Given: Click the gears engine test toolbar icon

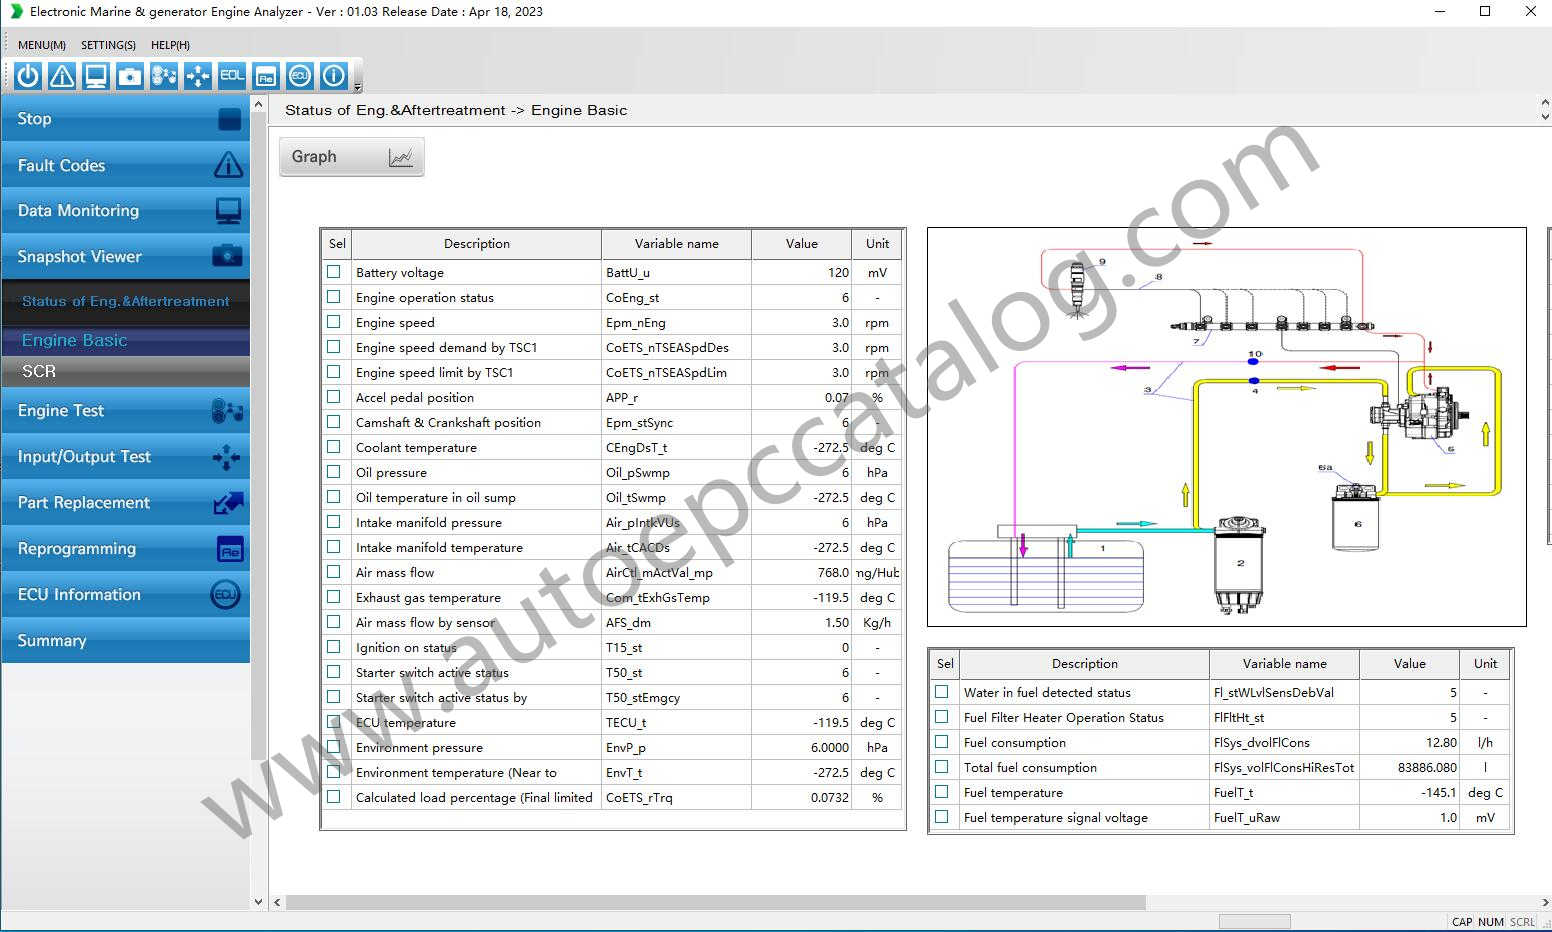Looking at the screenshot, I should click(x=164, y=76).
